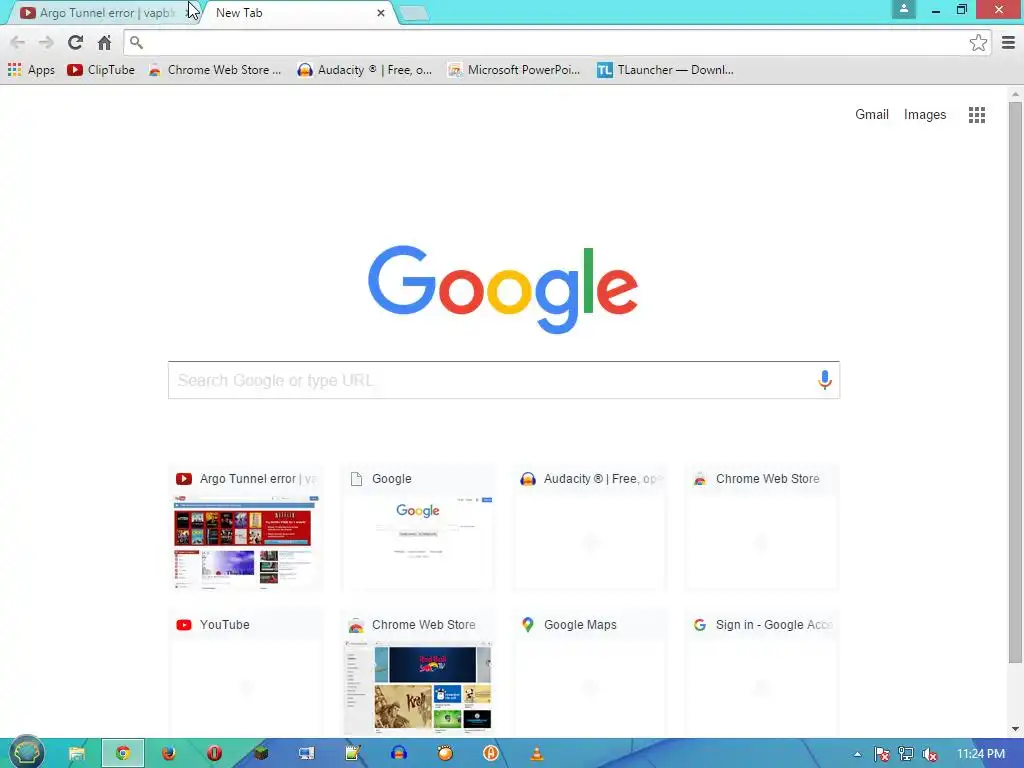Open the Audacity headphones taskbar icon
Image resolution: width=1024 pixels, height=768 pixels.
399,753
